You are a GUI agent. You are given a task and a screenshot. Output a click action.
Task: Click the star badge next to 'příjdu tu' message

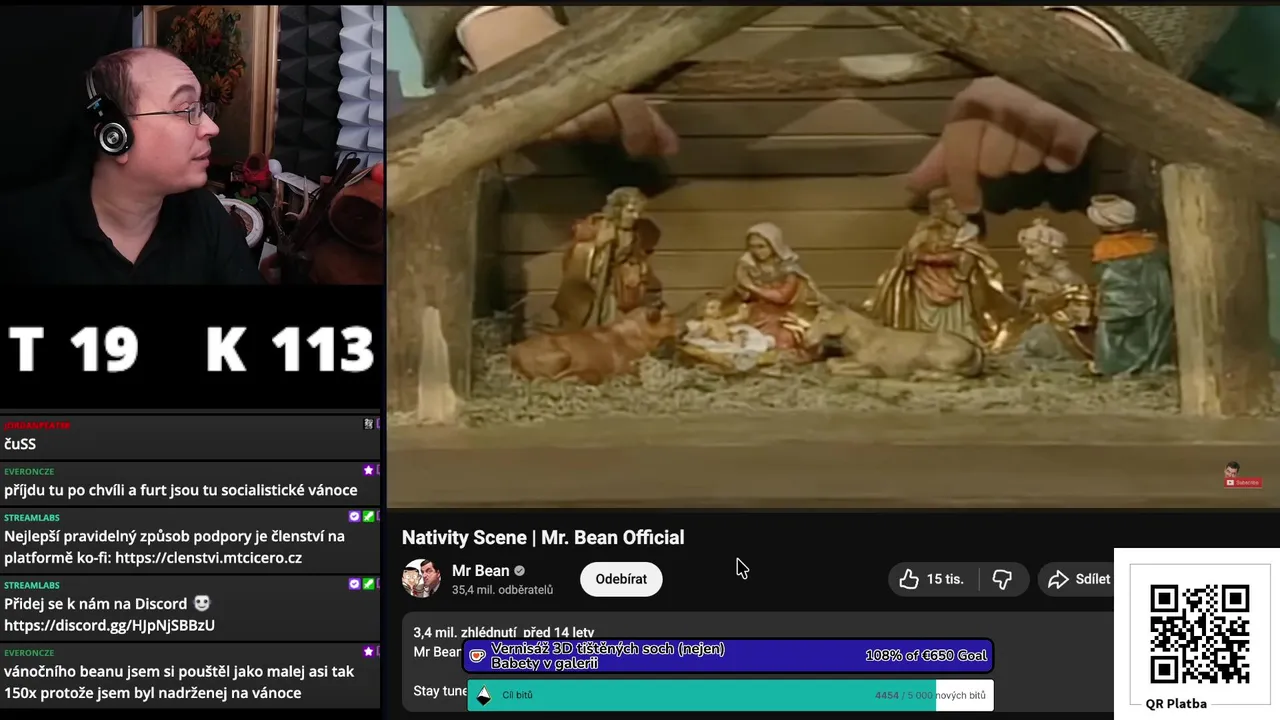pyautogui.click(x=368, y=470)
